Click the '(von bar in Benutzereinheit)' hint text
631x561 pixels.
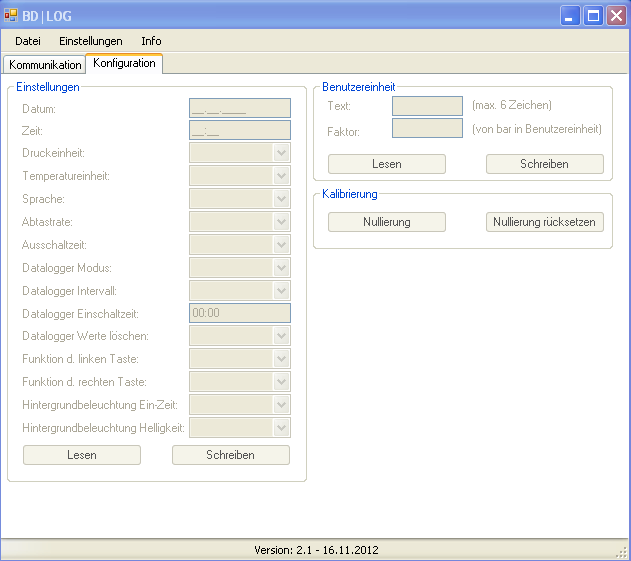click(x=537, y=129)
